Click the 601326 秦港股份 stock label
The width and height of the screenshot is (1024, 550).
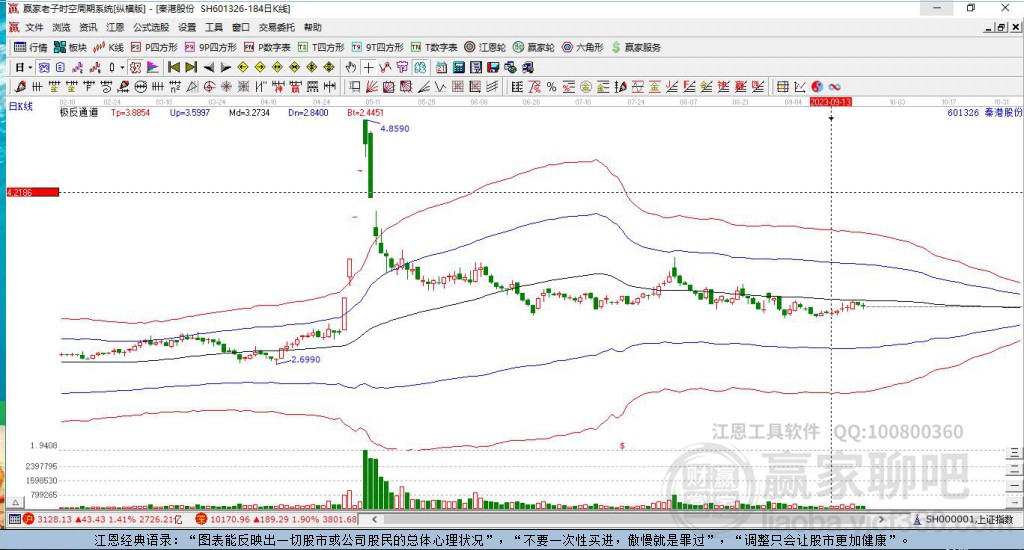click(984, 112)
